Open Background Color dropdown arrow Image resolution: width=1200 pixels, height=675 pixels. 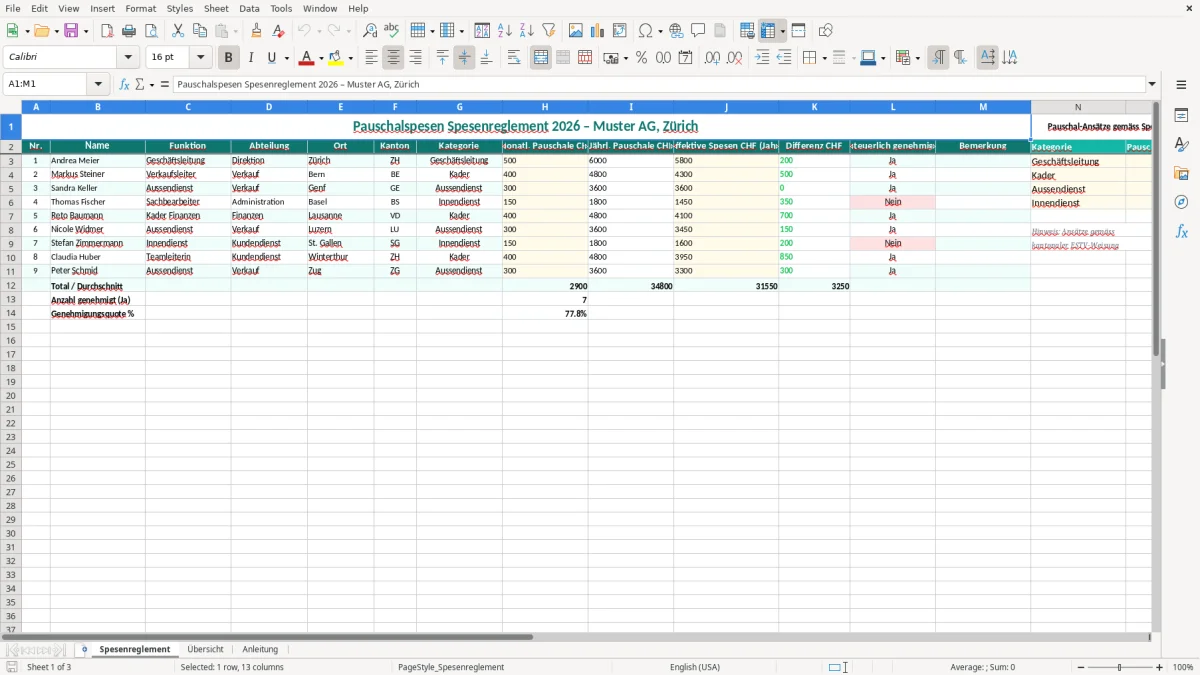[351, 58]
